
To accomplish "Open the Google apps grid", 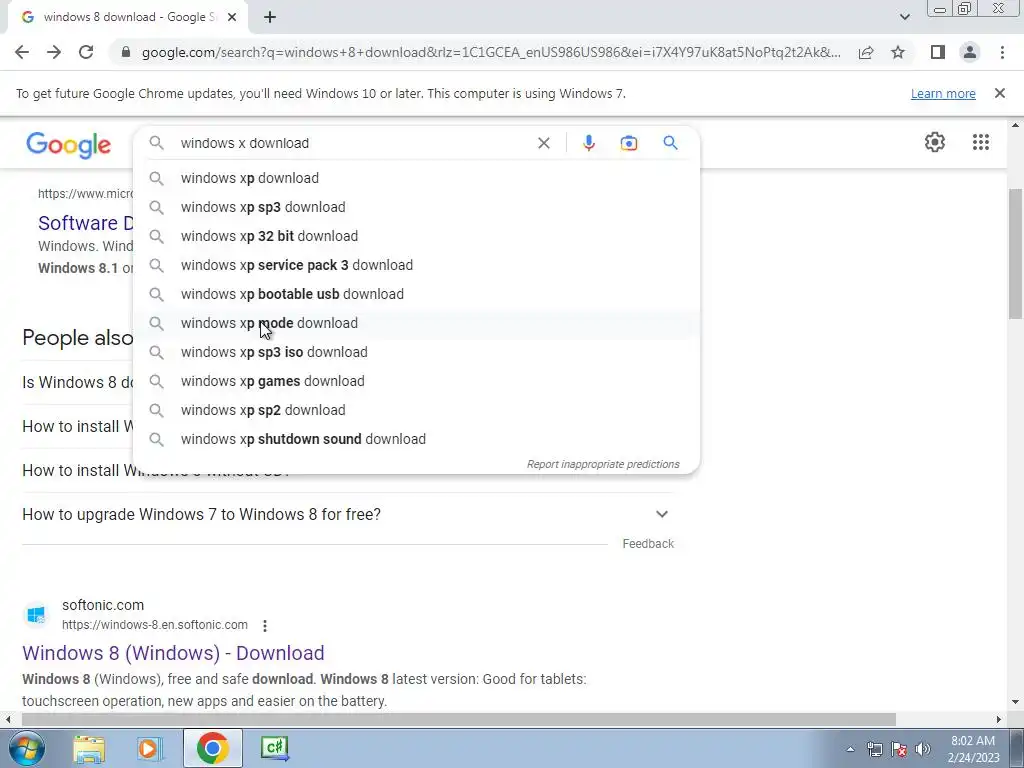I will point(980,142).
